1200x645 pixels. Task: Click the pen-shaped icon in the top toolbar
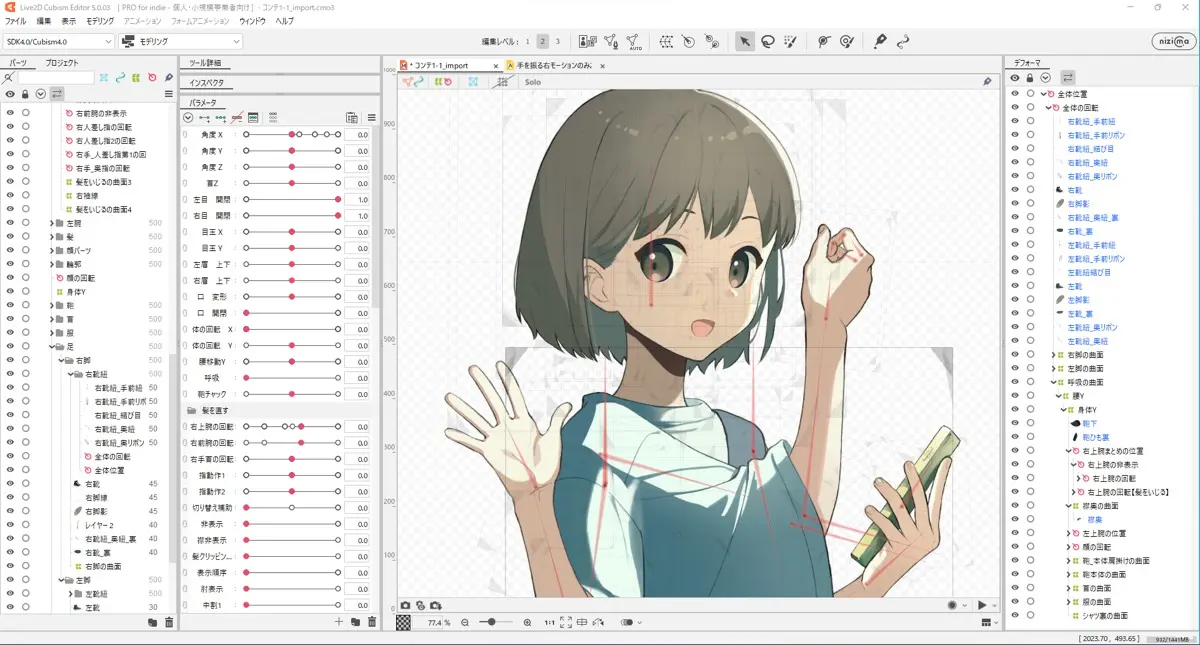click(880, 42)
